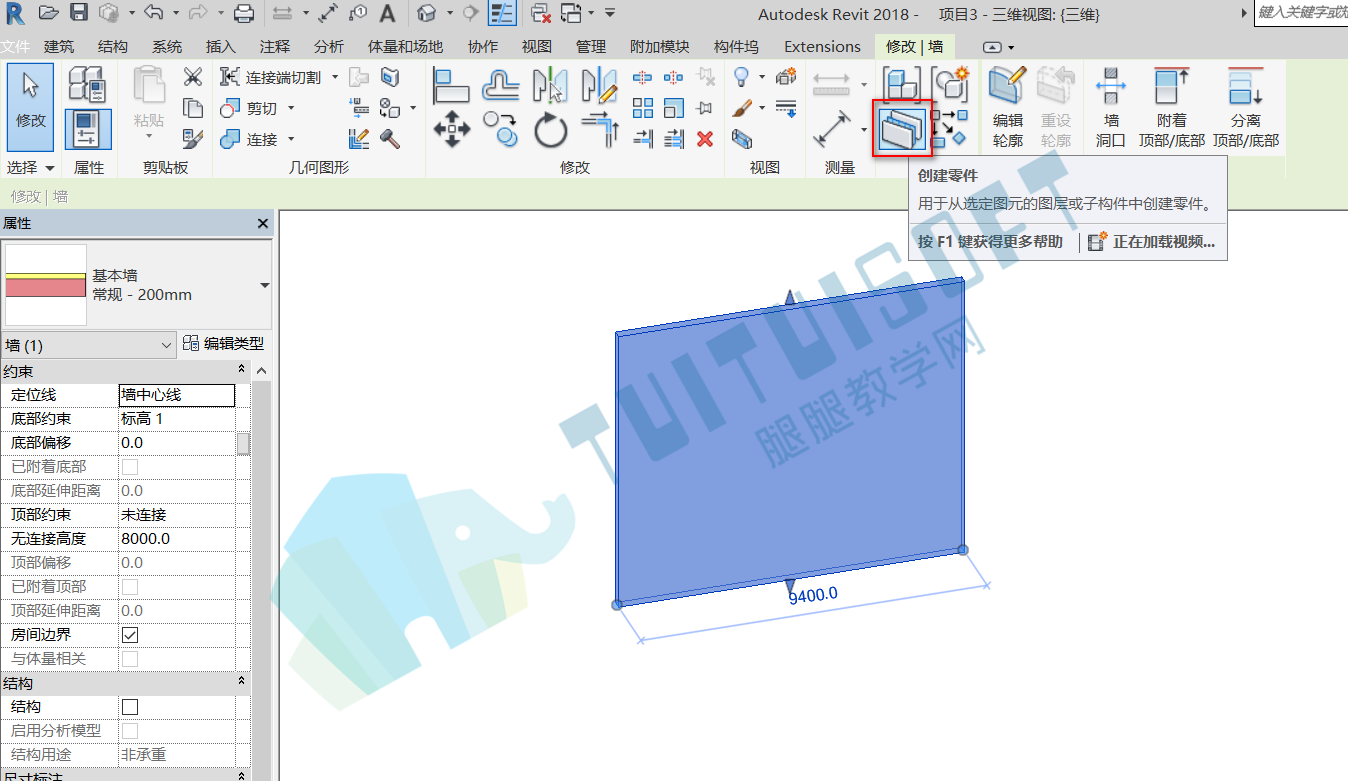Open the 墙 (1) element filter dropdown
This screenshot has width=1348, height=781.
coord(89,345)
